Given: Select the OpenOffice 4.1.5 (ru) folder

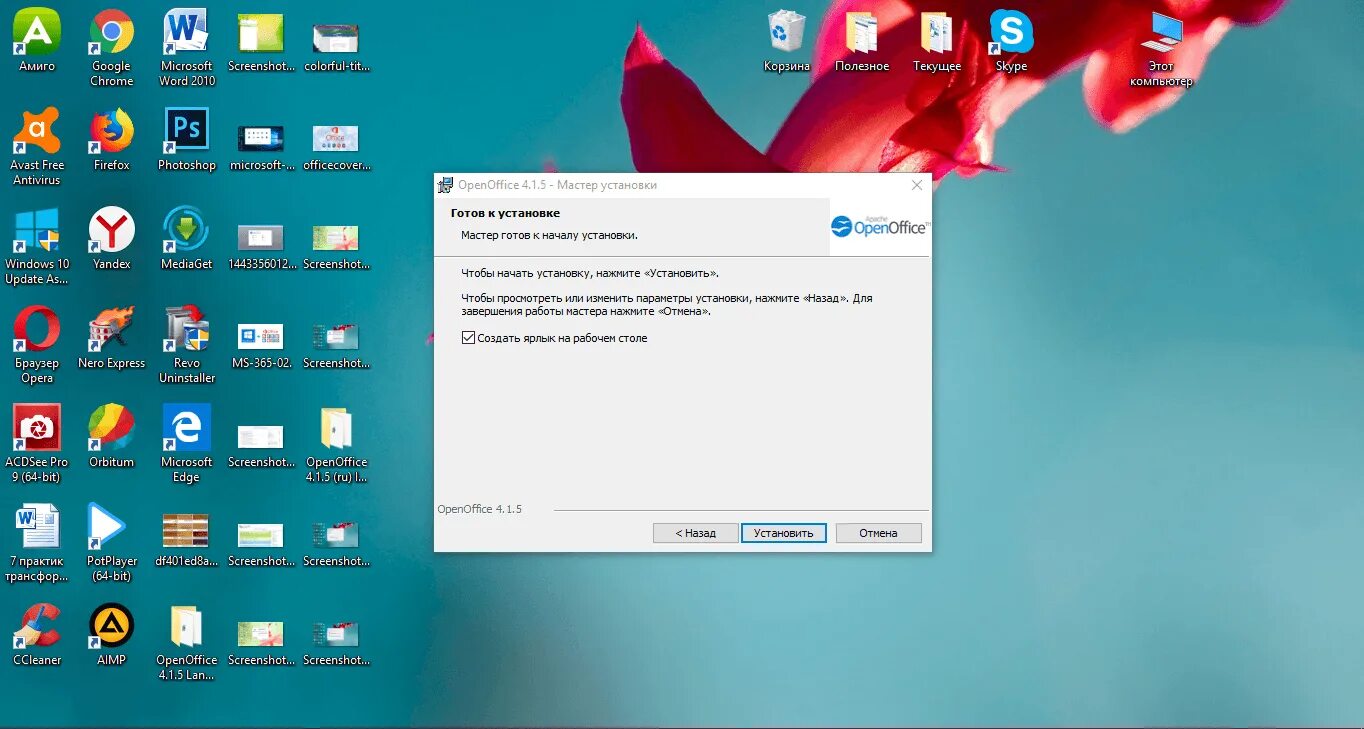Looking at the screenshot, I should pyautogui.click(x=336, y=444).
